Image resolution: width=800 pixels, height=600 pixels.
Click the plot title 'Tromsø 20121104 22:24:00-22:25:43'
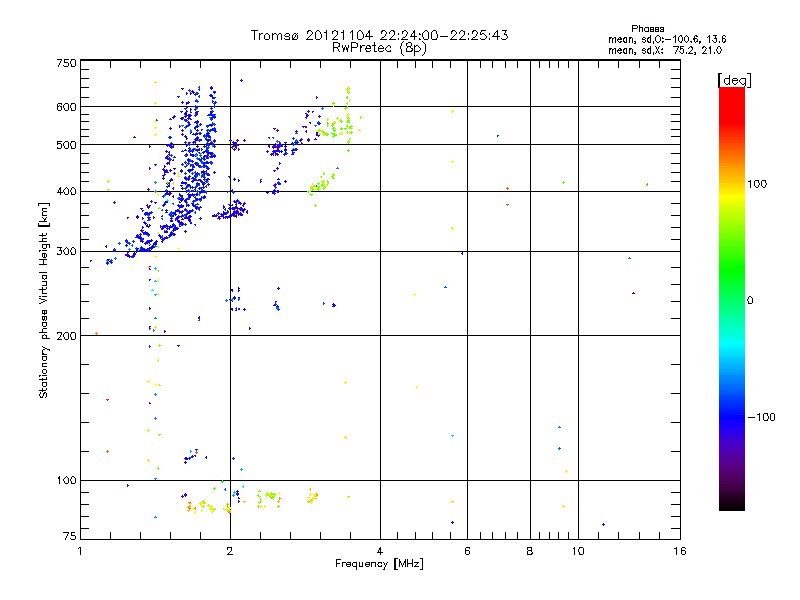coord(379,35)
